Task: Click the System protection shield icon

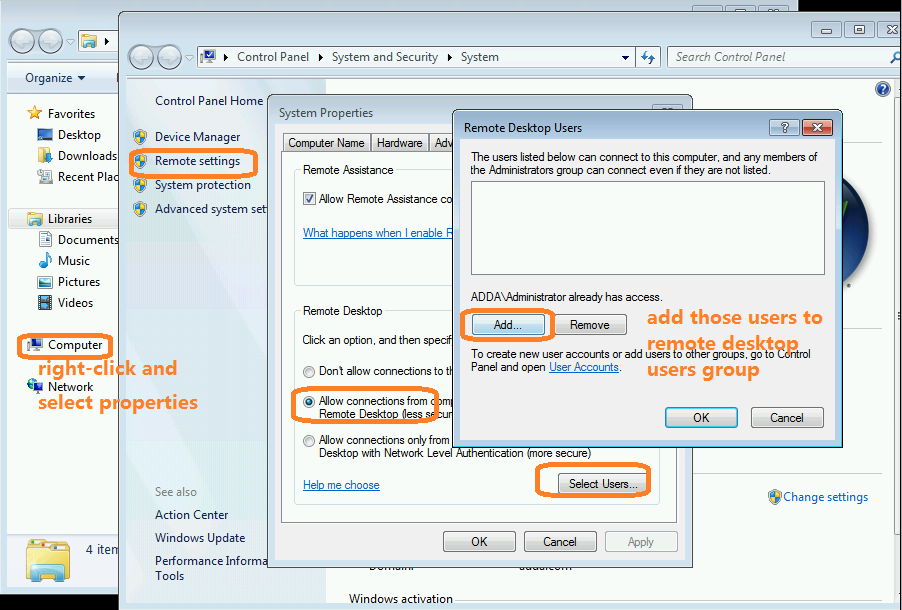Action: (140, 185)
